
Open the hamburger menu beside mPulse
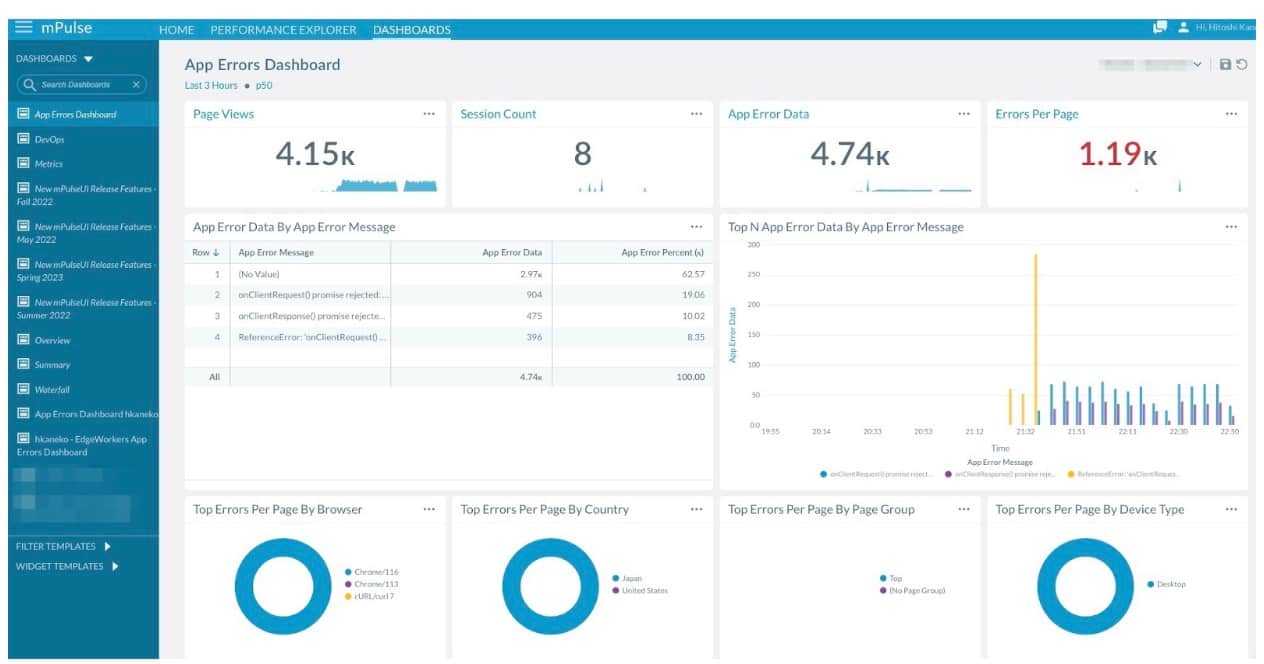coord(23,28)
